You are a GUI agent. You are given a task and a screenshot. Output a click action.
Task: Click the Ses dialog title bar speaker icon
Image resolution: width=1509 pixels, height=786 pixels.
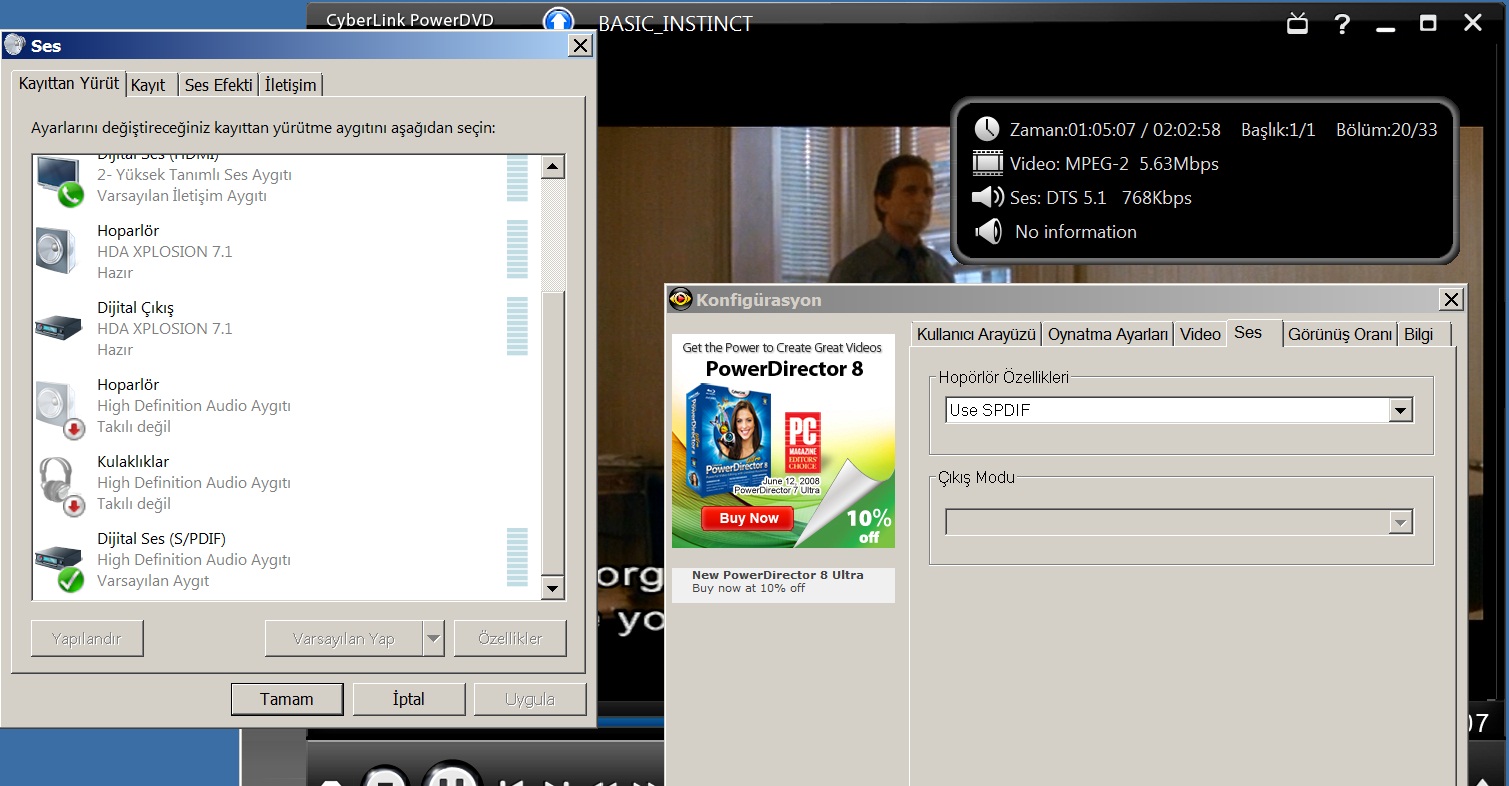(x=15, y=45)
